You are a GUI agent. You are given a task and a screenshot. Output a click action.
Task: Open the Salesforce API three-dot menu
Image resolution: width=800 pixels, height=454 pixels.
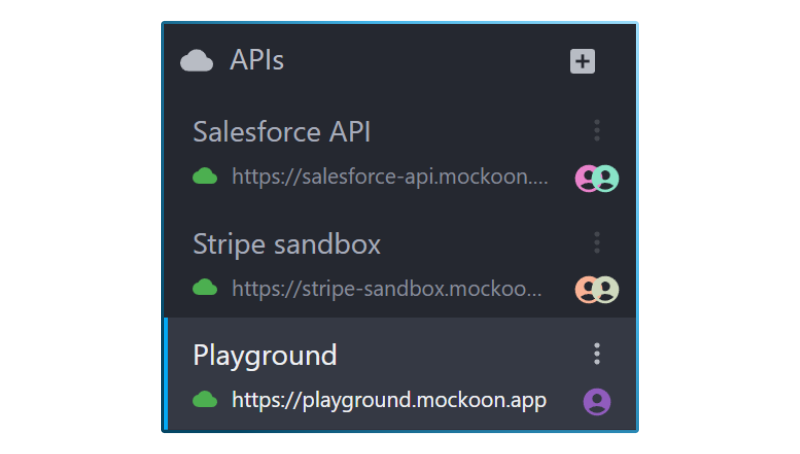tap(596, 131)
